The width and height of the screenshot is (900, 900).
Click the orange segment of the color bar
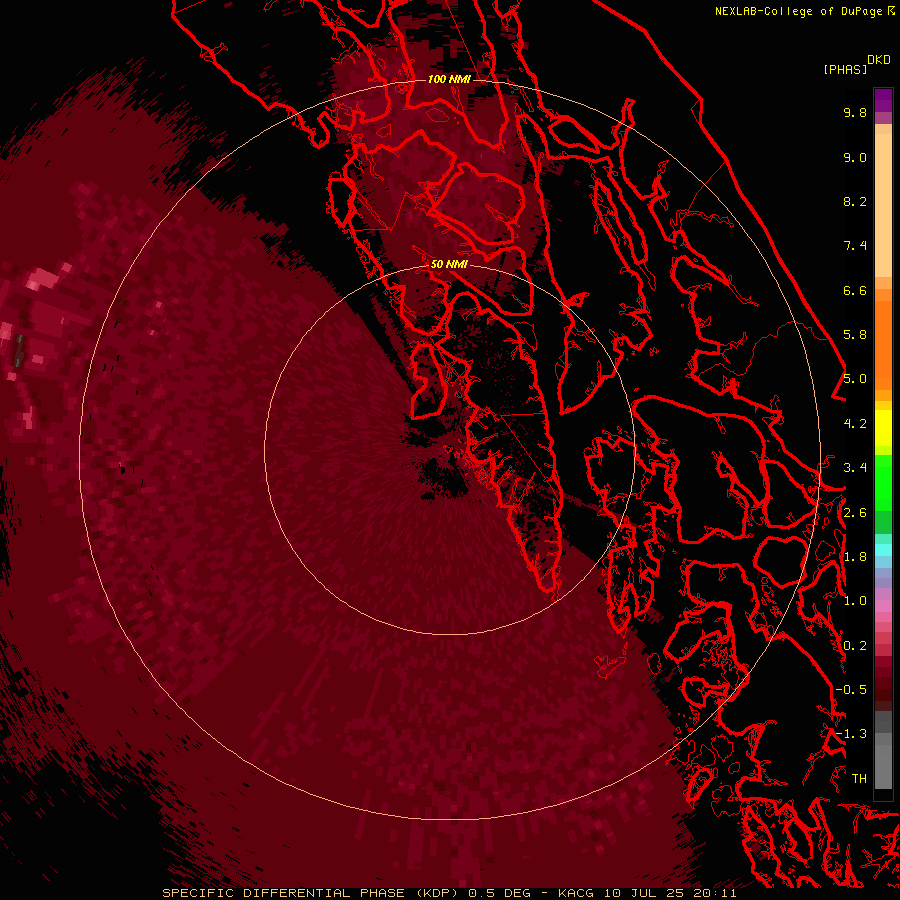click(x=883, y=344)
